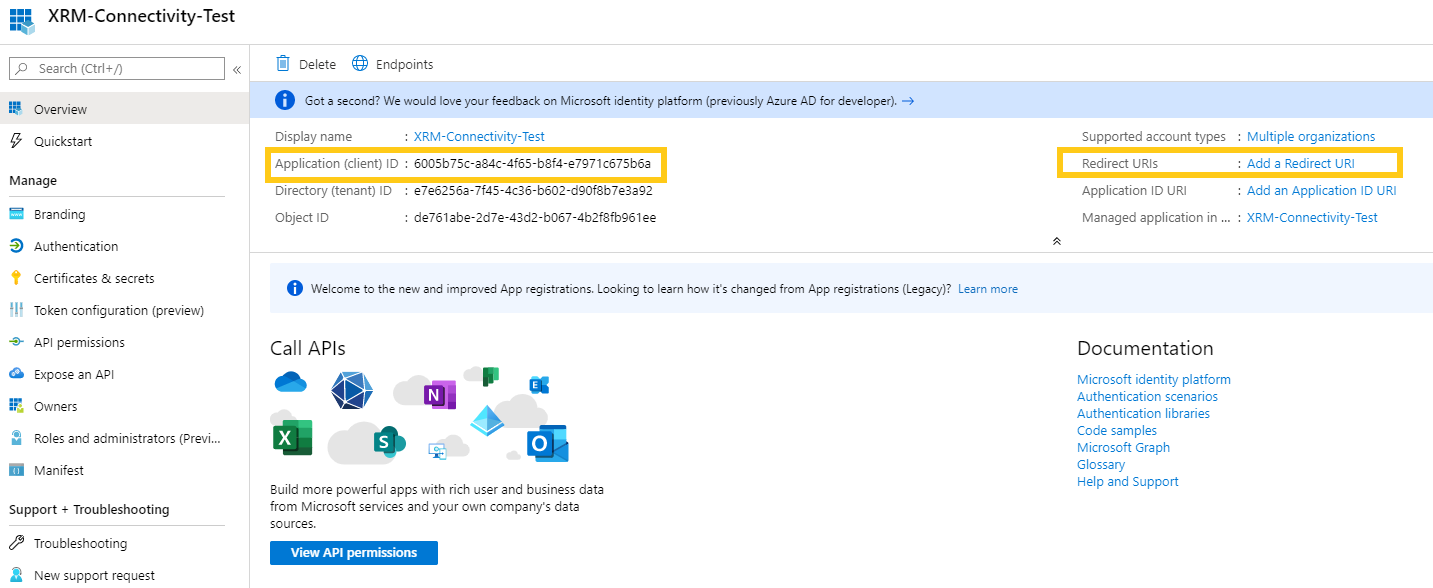This screenshot has height=588, width=1433.
Task: Click the globe Endpoints icon
Action: pos(360,63)
